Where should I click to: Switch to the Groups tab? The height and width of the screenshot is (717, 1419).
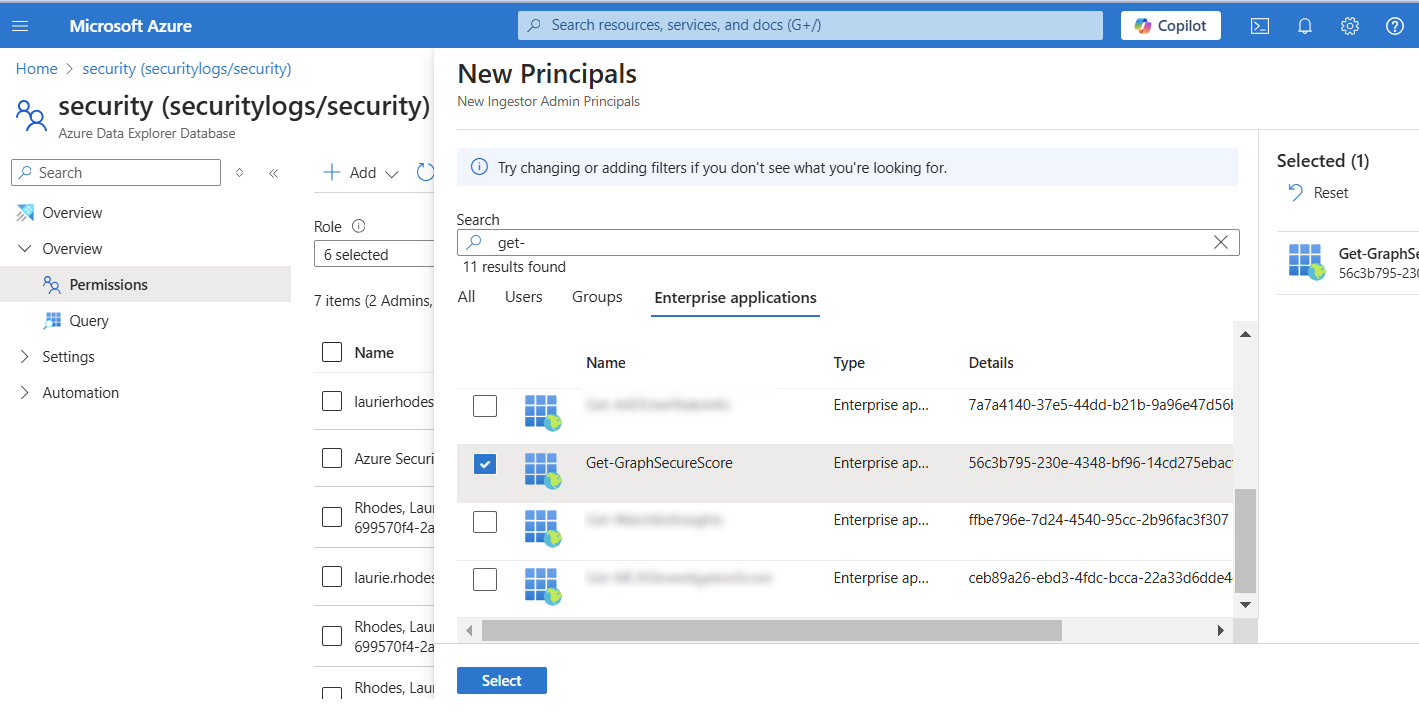597,297
